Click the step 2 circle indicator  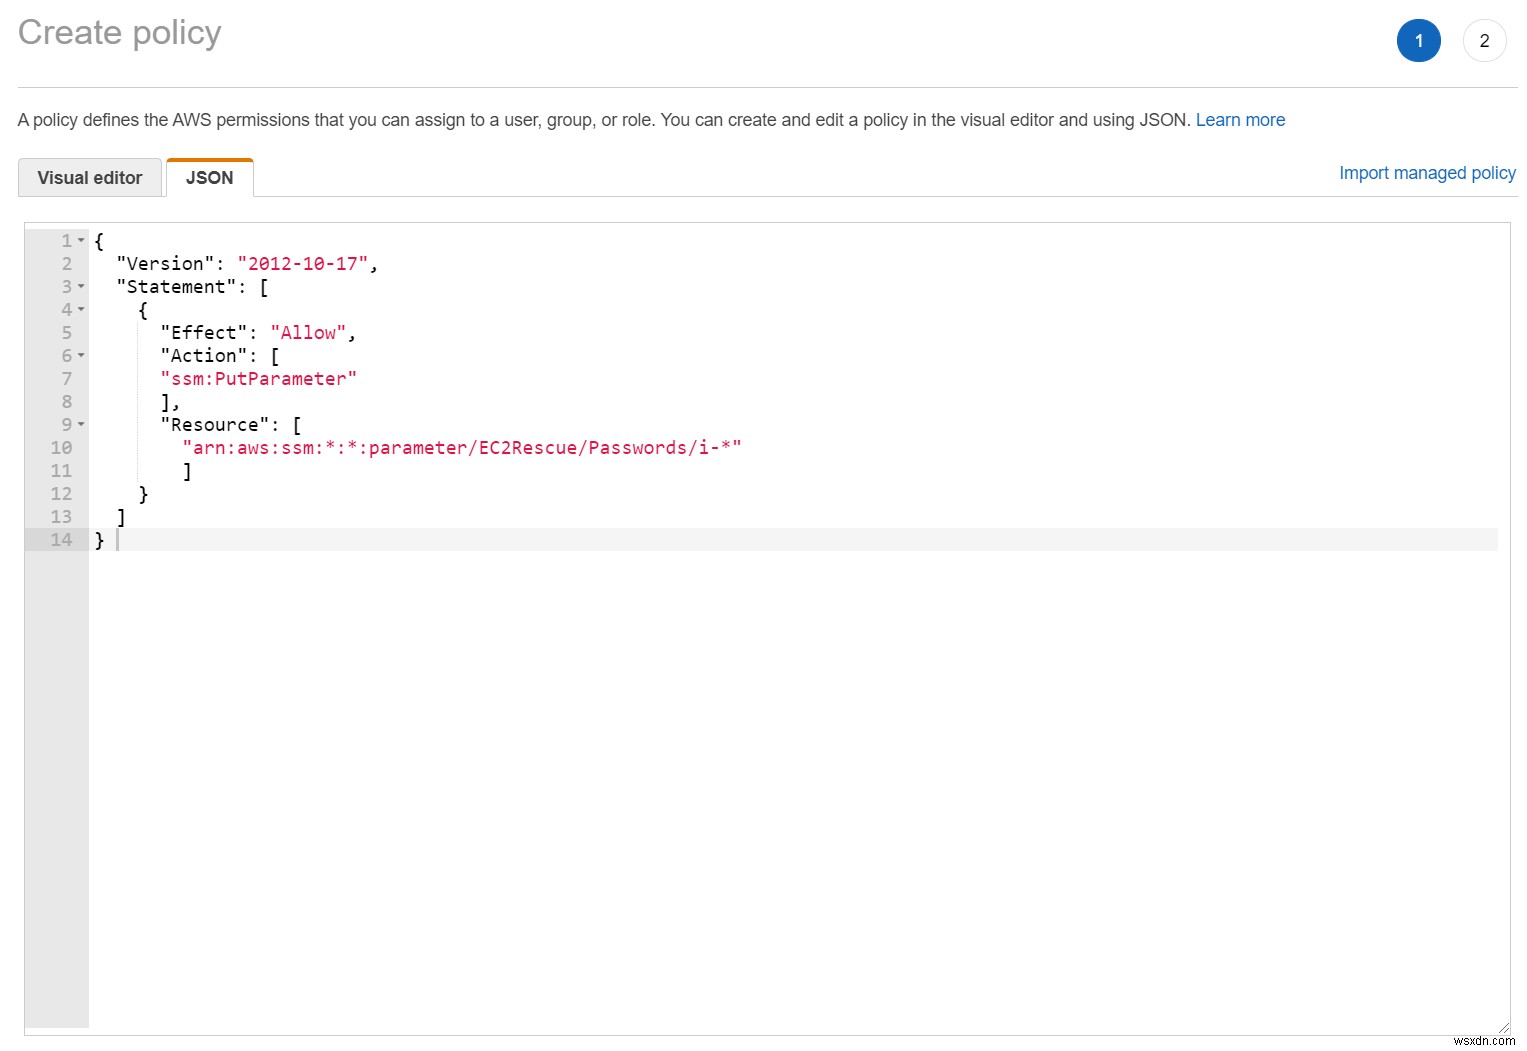point(1484,40)
